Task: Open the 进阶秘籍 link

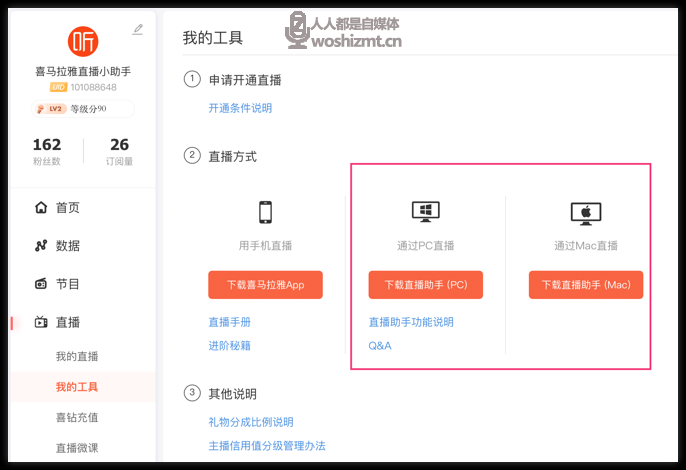Action: click(229, 346)
